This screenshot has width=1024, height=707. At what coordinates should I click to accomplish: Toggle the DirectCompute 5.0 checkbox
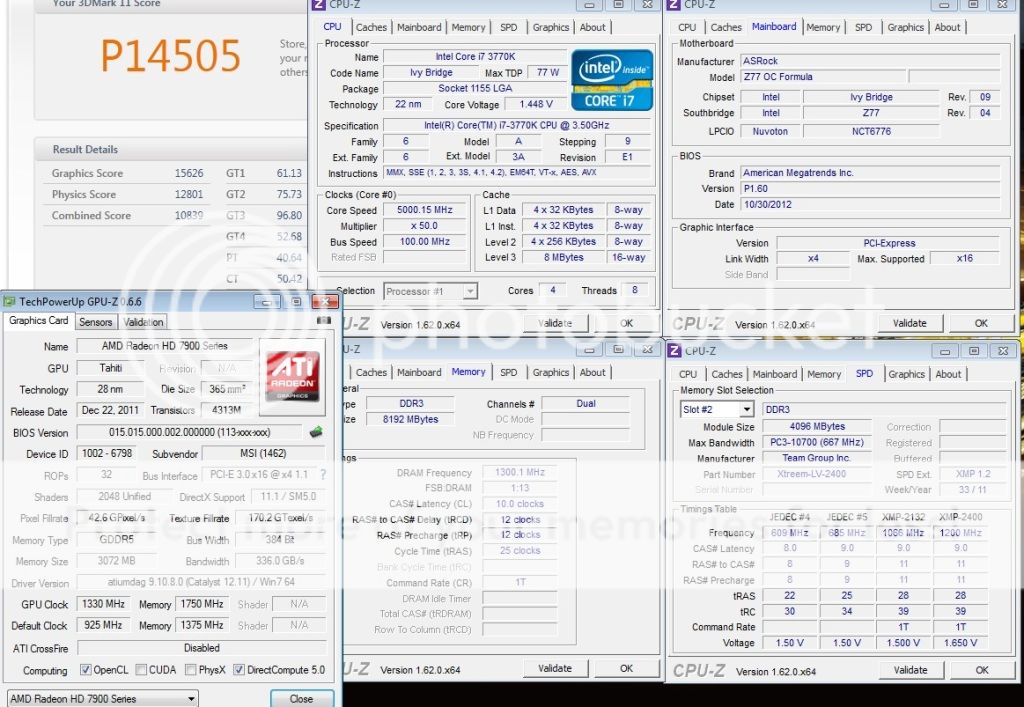(x=239, y=670)
